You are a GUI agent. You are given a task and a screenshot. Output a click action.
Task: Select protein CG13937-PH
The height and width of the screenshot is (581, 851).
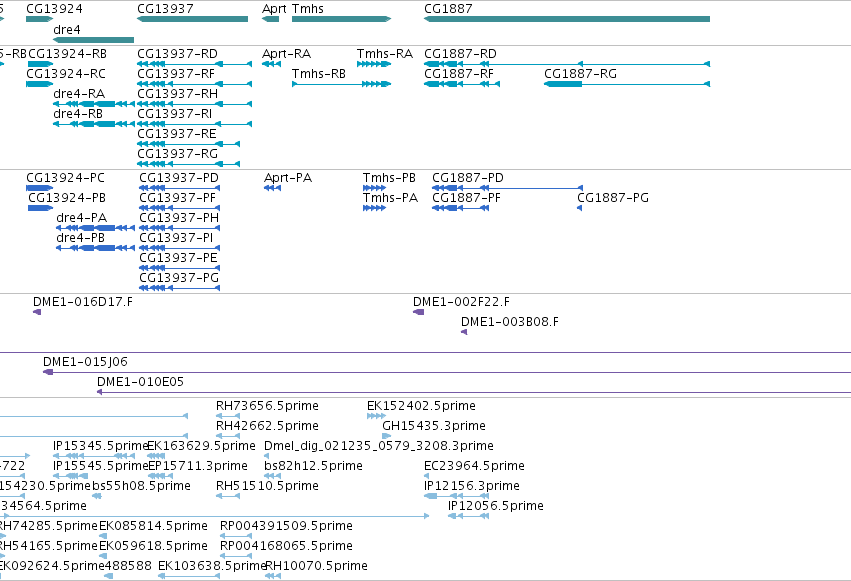click(180, 228)
